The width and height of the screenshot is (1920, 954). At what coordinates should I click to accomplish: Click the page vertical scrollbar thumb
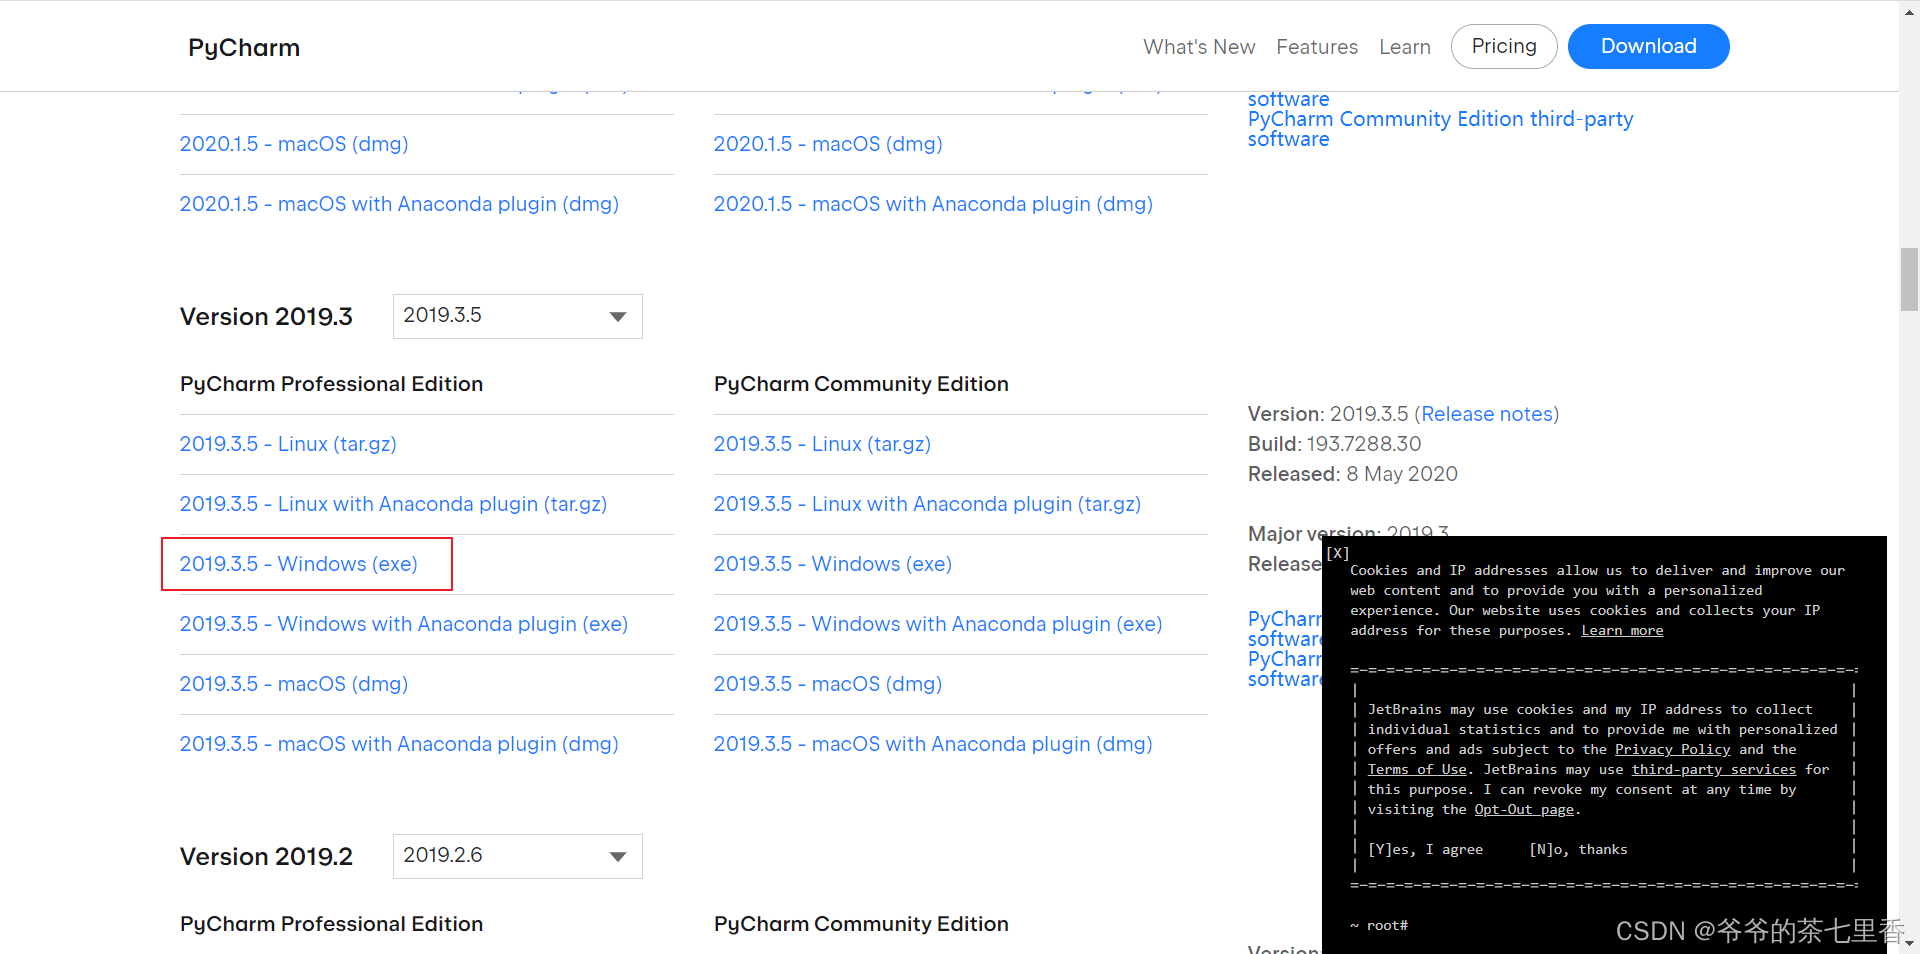[1909, 280]
